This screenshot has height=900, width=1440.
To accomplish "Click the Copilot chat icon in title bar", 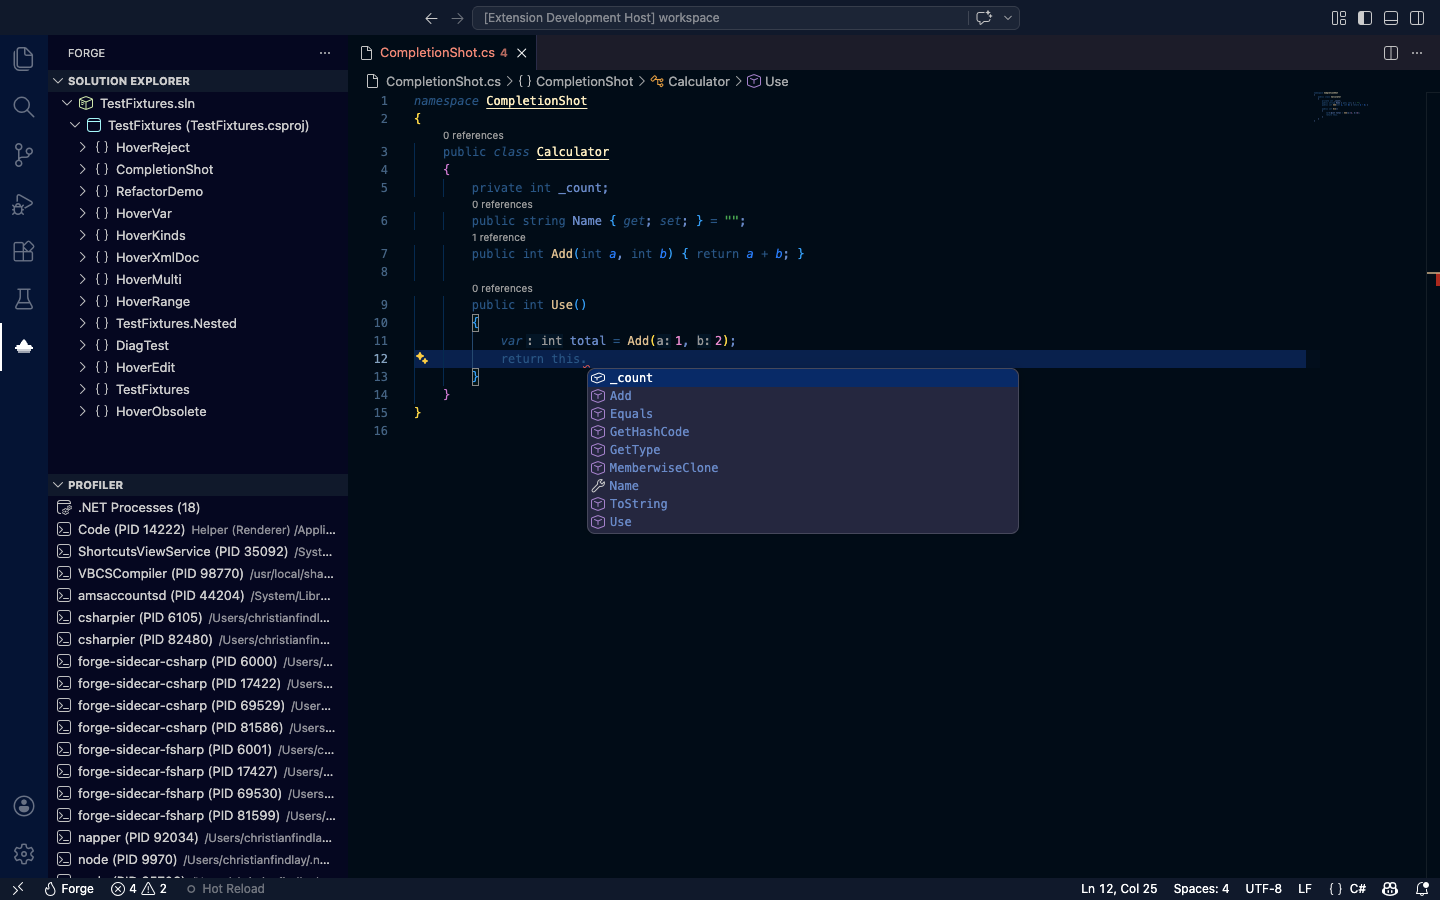I will click(x=984, y=18).
